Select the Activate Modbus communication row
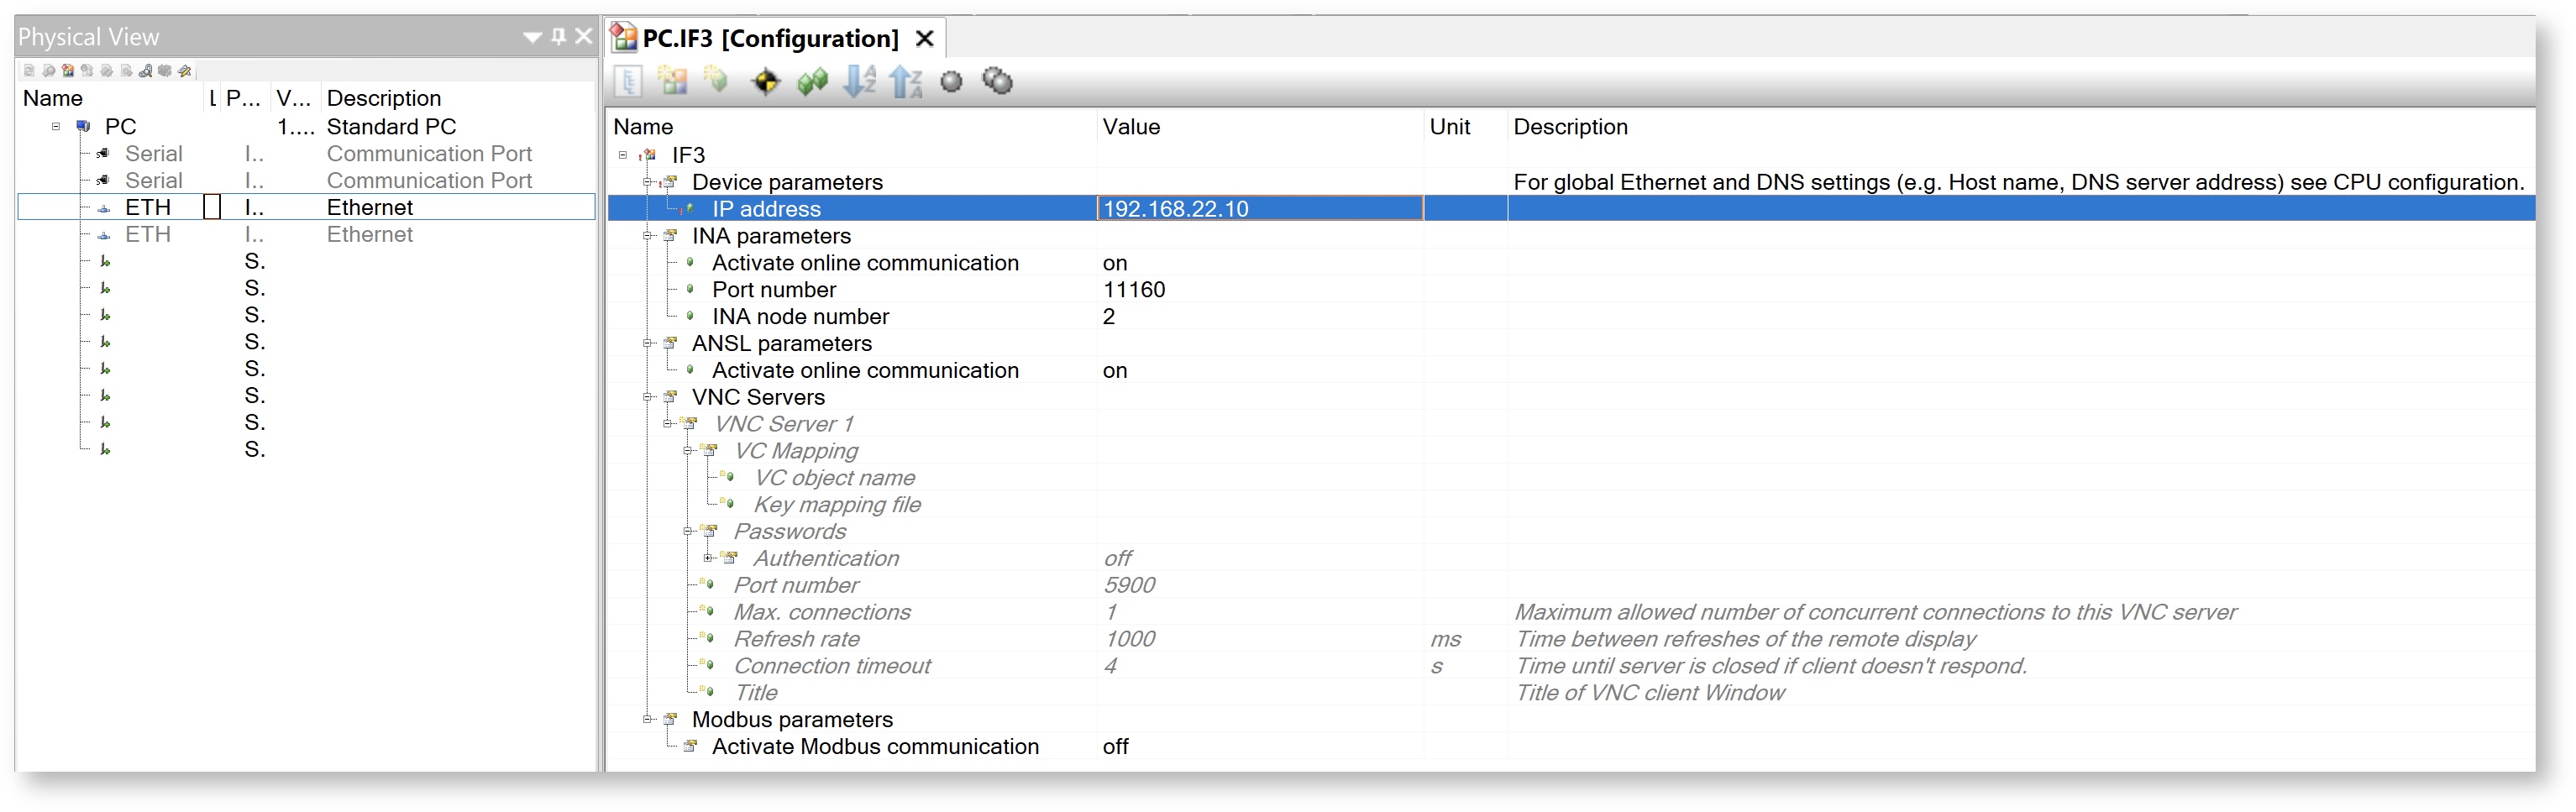 click(x=874, y=747)
